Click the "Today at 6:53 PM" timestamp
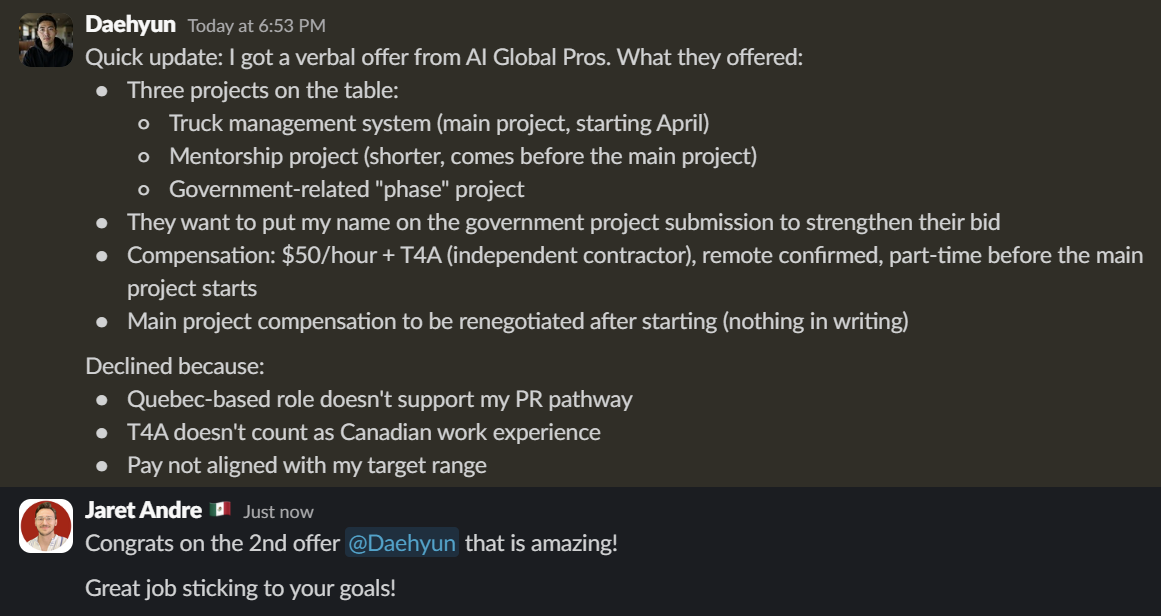This screenshot has height=616, width=1161. pos(256,26)
